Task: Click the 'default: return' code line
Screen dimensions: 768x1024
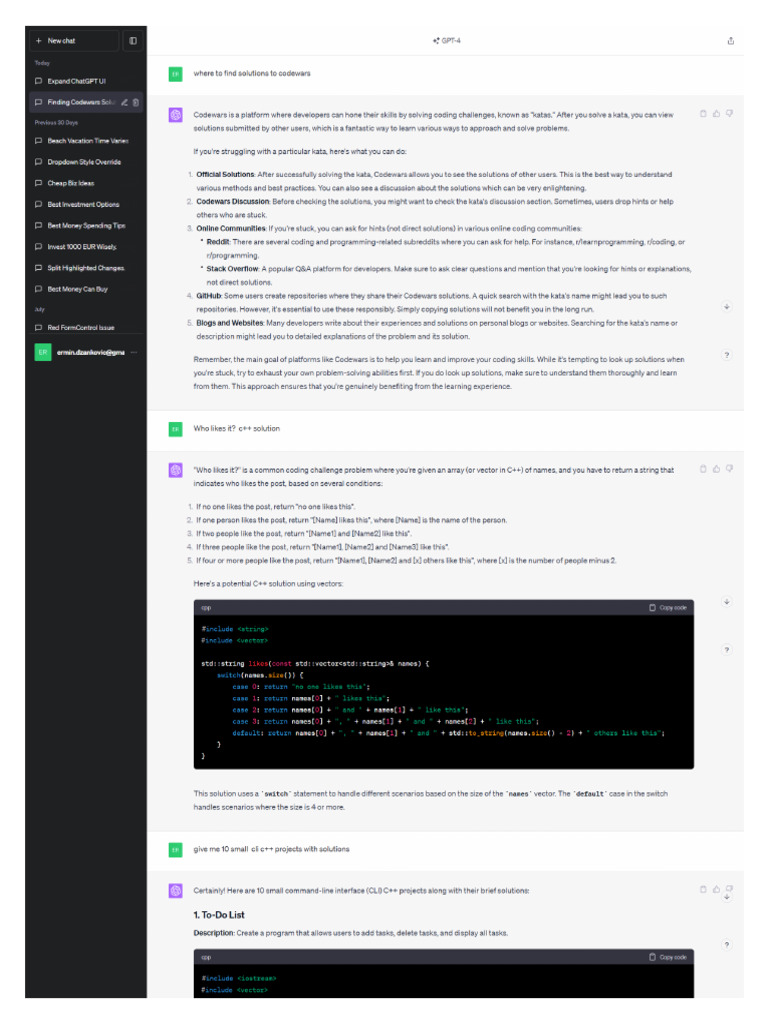Action: tap(448, 733)
